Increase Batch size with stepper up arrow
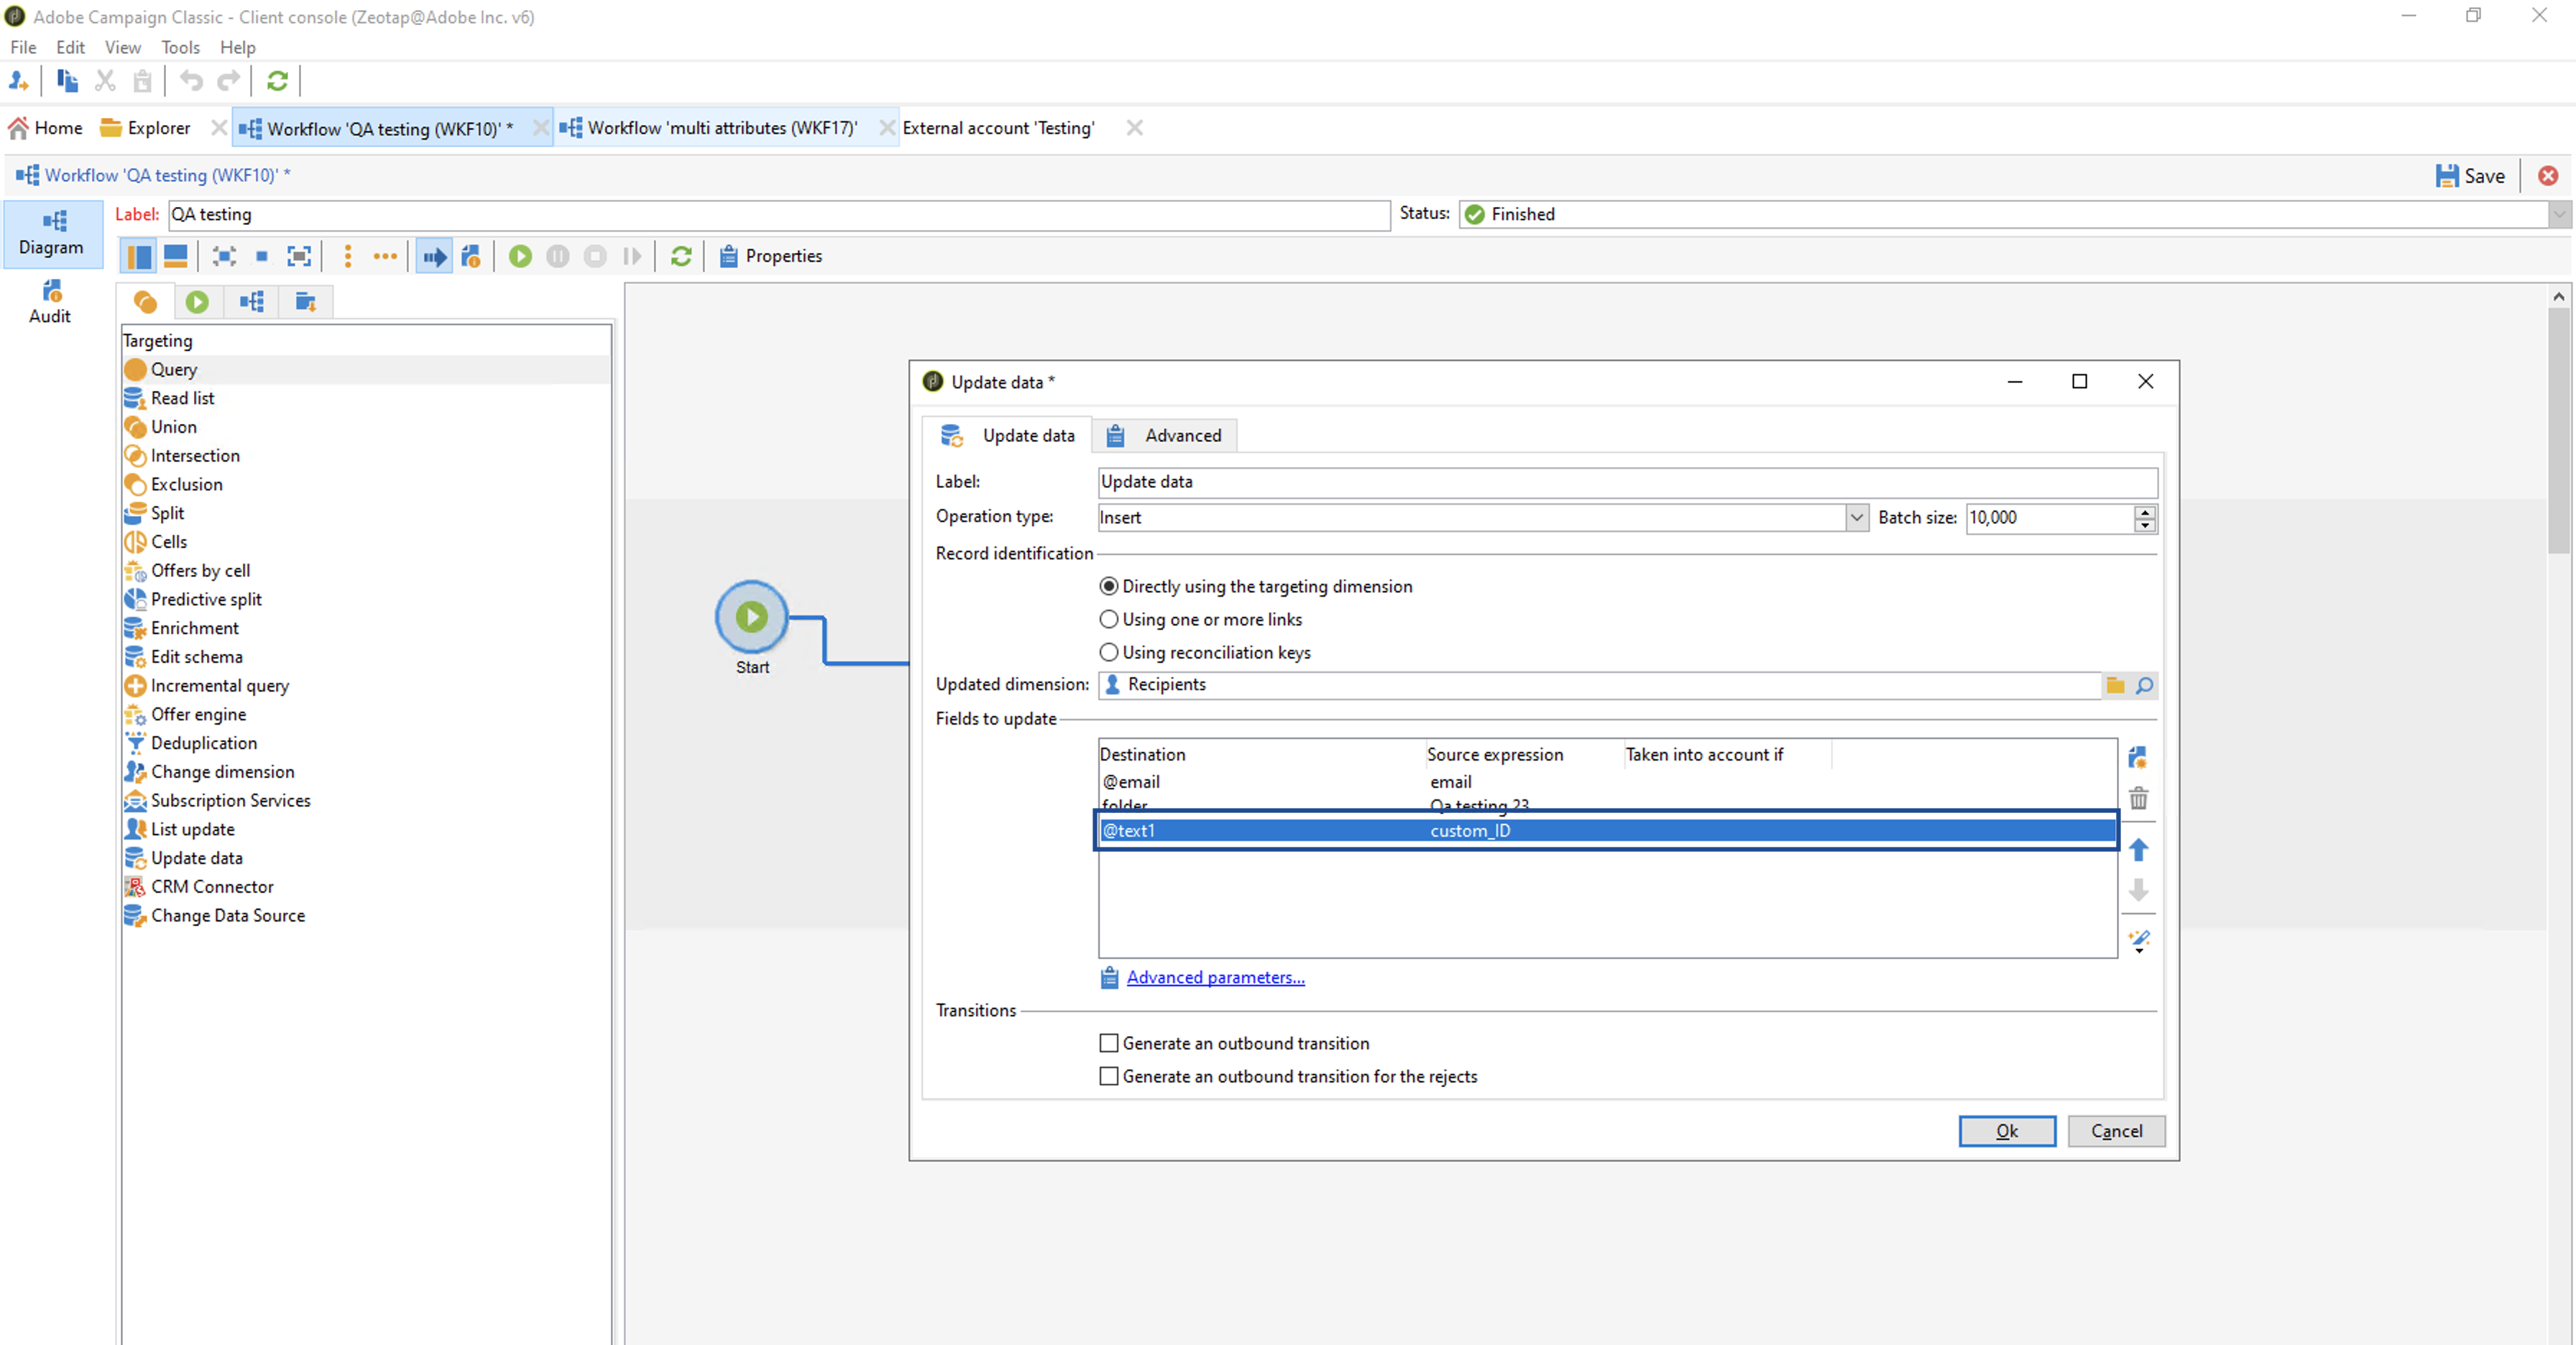The height and width of the screenshot is (1345, 2576). 2144,511
